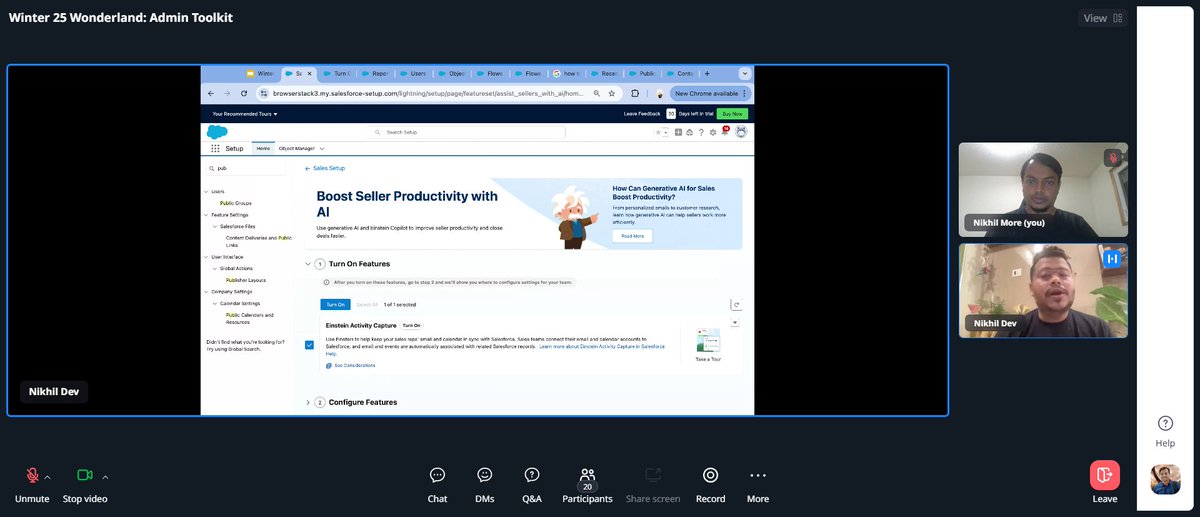Open the Chat panel

(437, 484)
